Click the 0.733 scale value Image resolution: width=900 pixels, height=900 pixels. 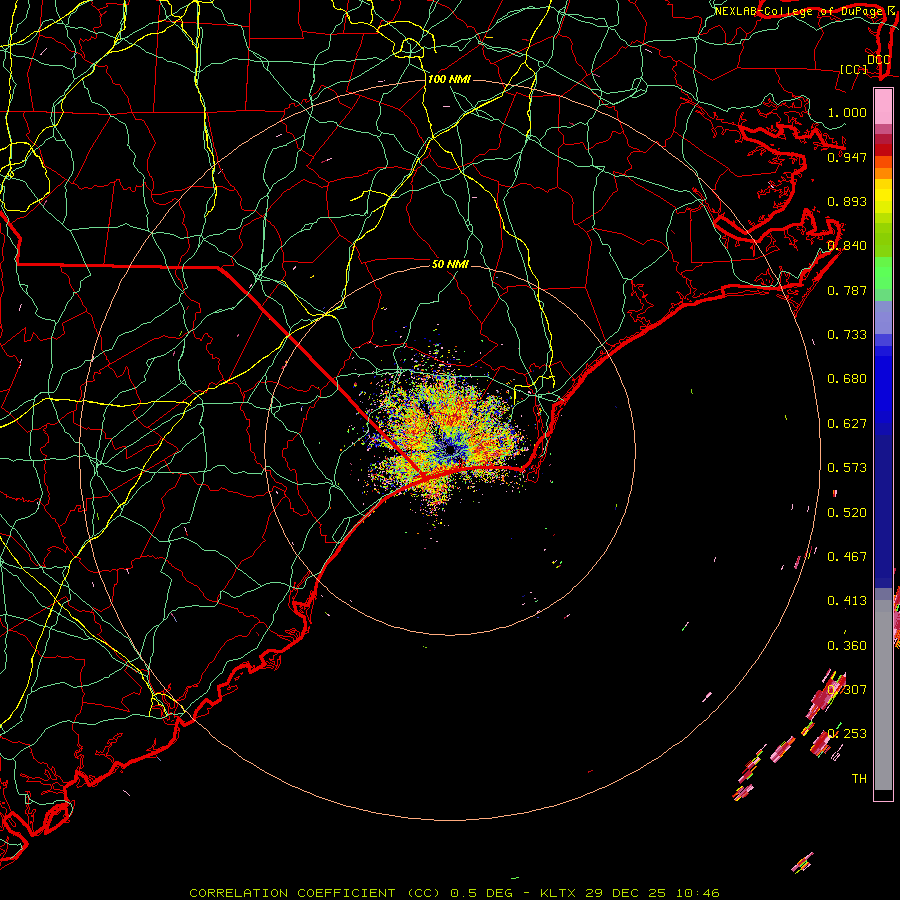847,335
